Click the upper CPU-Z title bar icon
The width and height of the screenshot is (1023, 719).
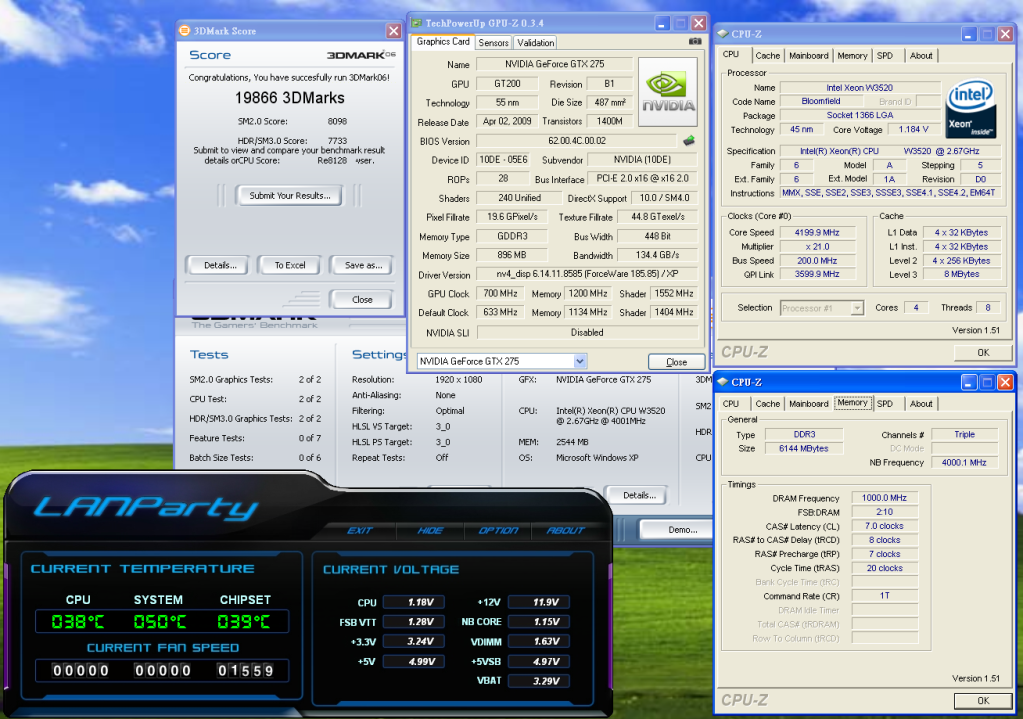point(722,33)
